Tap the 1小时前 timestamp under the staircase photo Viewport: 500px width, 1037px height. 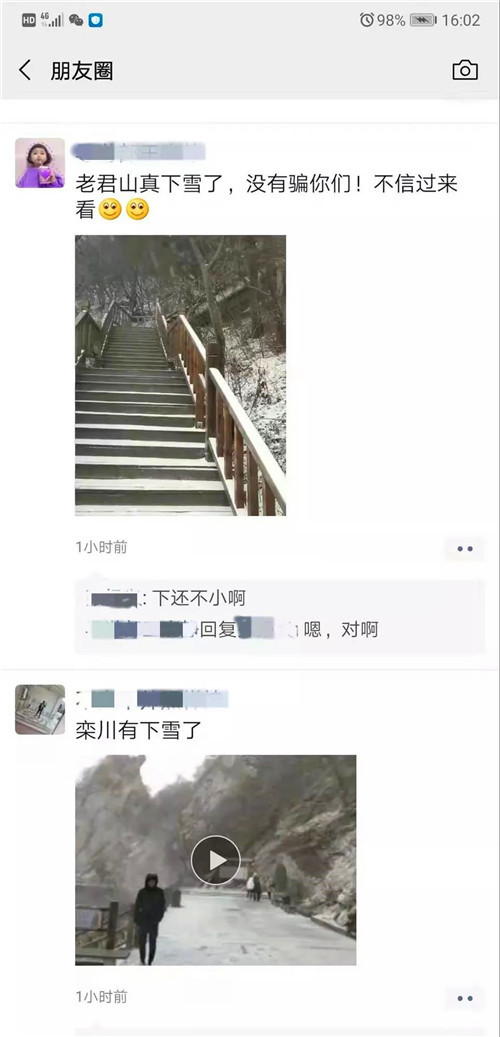pyautogui.click(x=101, y=547)
